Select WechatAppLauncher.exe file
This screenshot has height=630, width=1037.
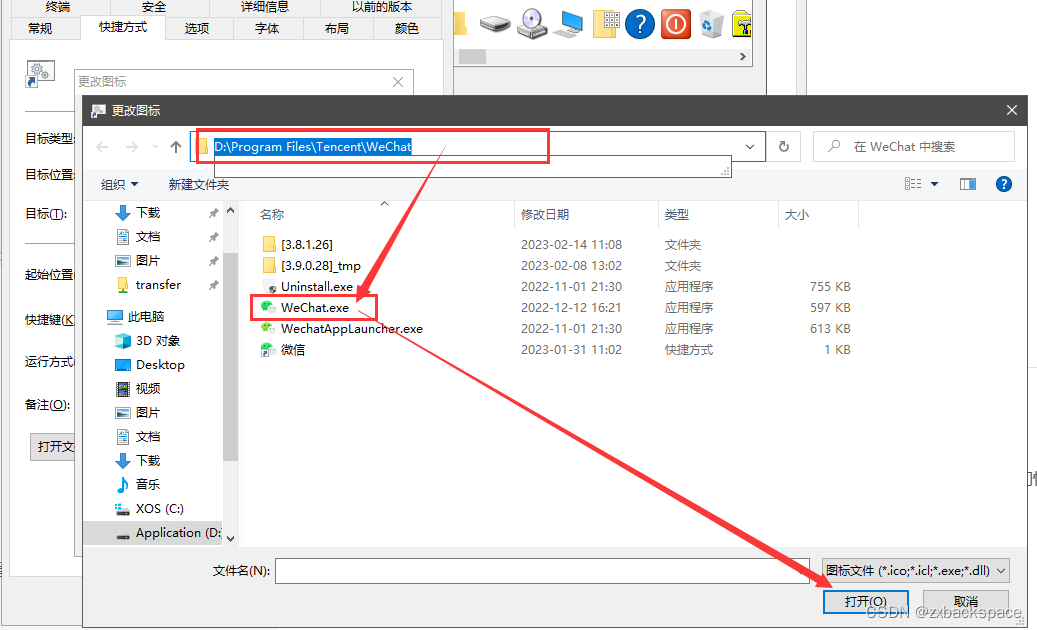(351, 329)
